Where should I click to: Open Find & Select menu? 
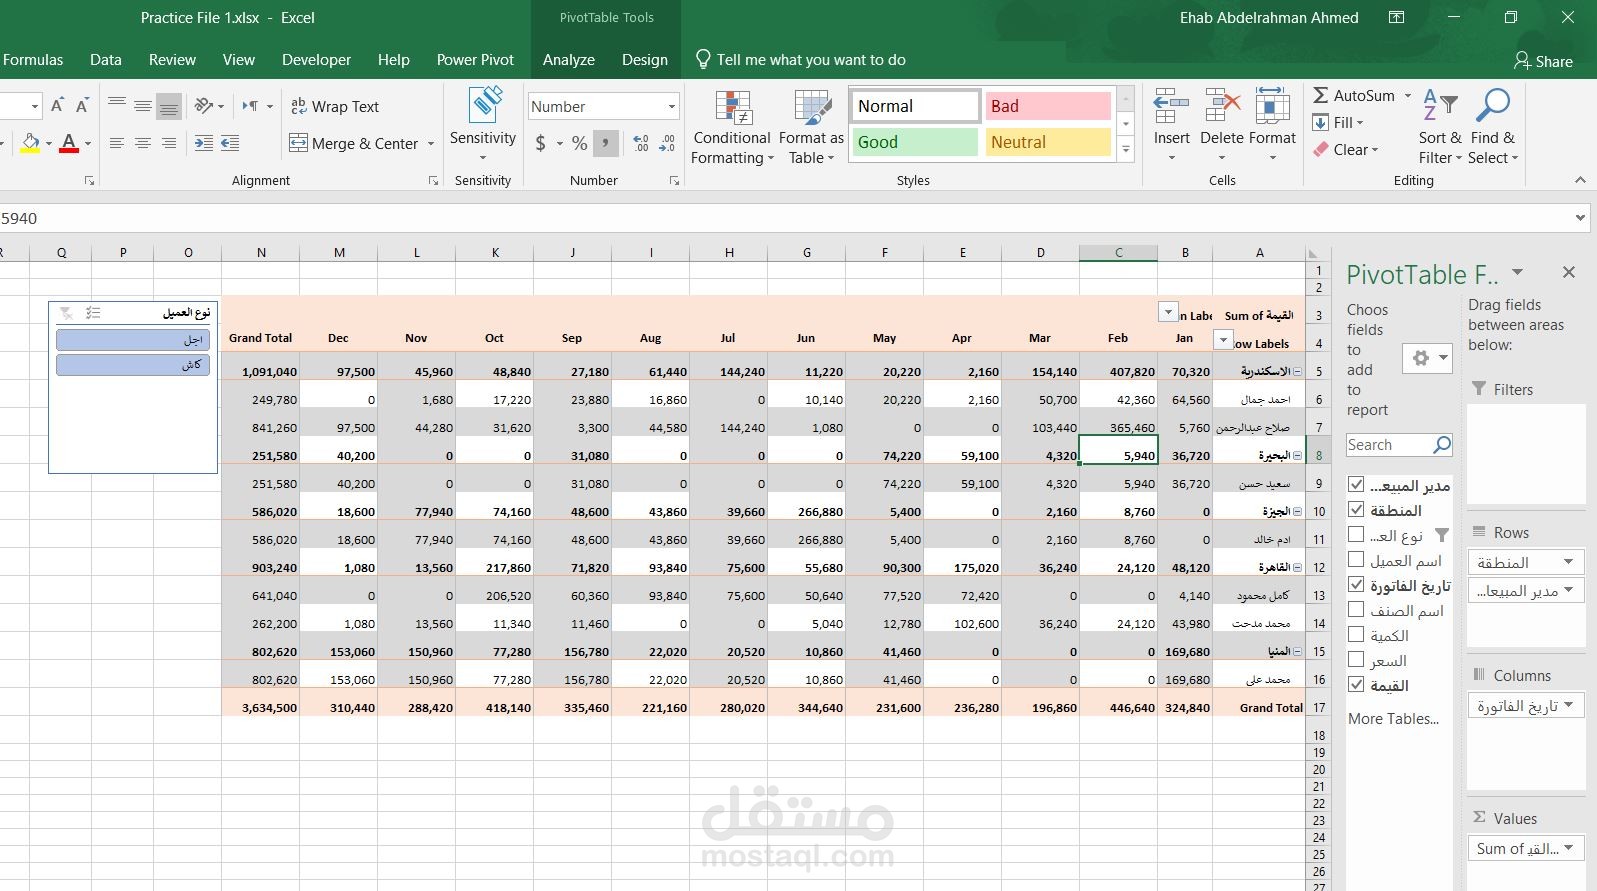1493,127
